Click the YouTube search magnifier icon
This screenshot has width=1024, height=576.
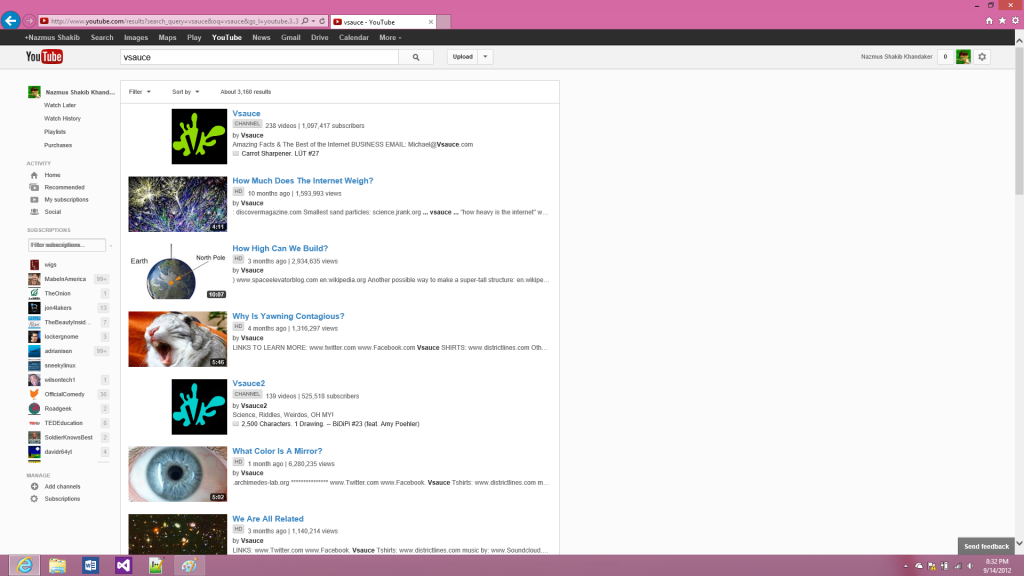pyautogui.click(x=416, y=57)
